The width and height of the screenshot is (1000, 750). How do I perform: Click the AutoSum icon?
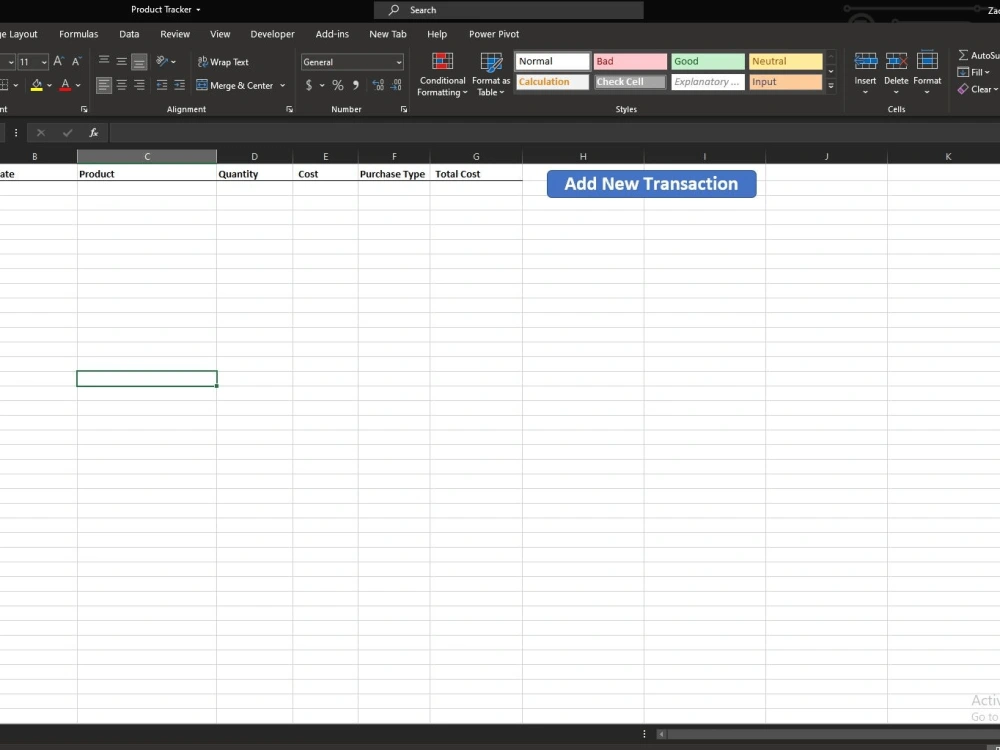coord(961,55)
